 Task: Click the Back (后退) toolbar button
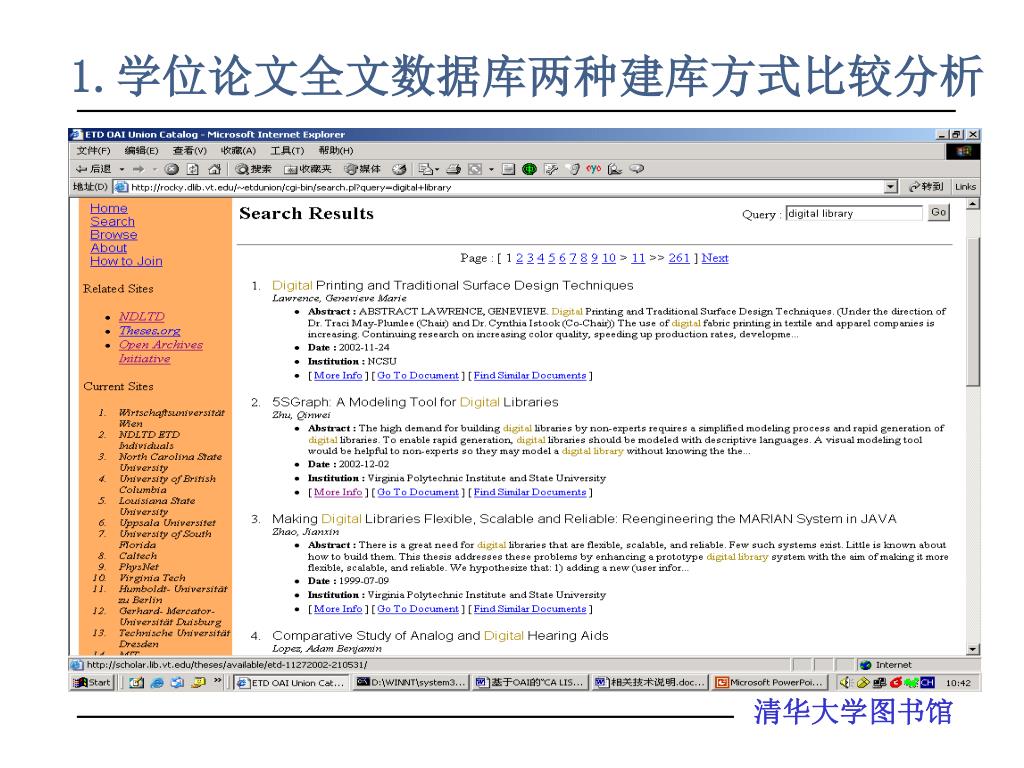[x=93, y=169]
